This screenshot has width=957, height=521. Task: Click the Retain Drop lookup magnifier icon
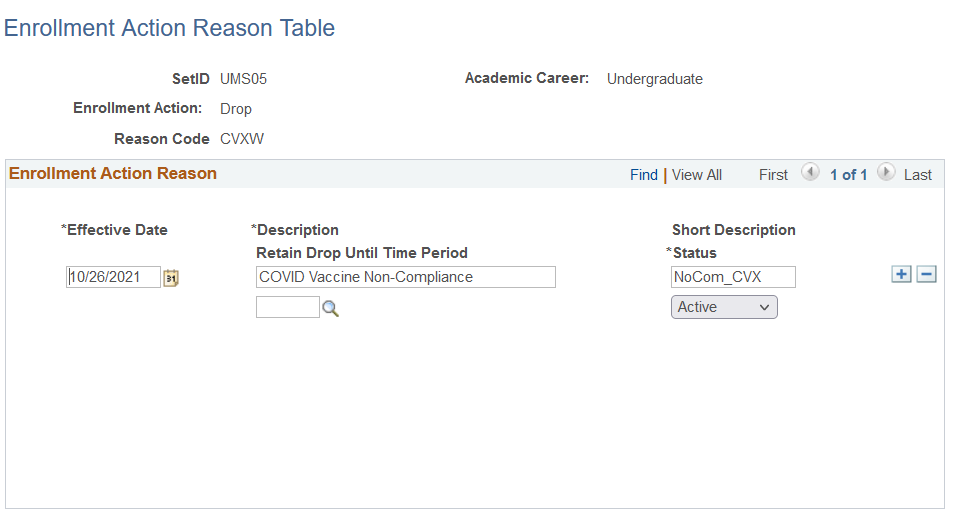(x=330, y=308)
